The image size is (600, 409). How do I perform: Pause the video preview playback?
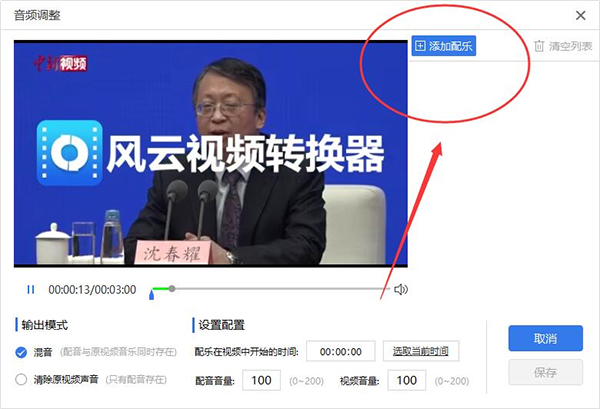click(x=30, y=290)
